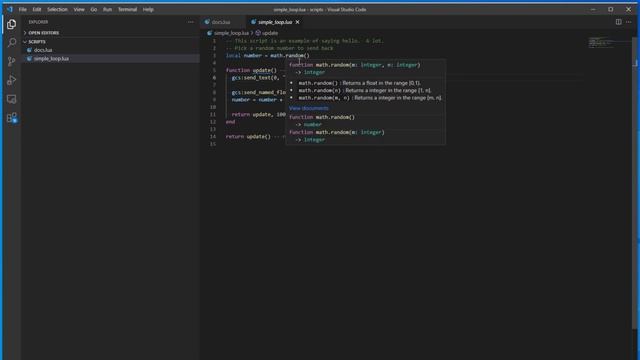
Task: Click the Lua file icon beside docs.lua
Action: click(x=29, y=50)
